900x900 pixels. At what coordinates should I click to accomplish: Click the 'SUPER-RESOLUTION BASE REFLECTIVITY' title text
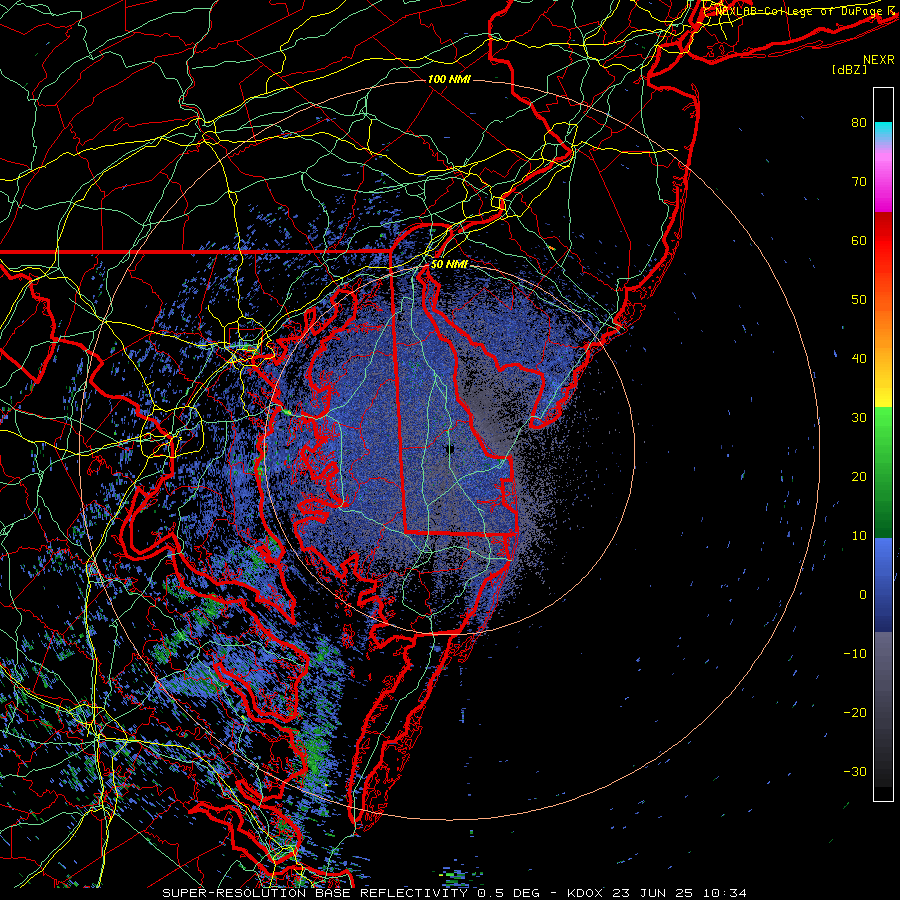point(315,893)
